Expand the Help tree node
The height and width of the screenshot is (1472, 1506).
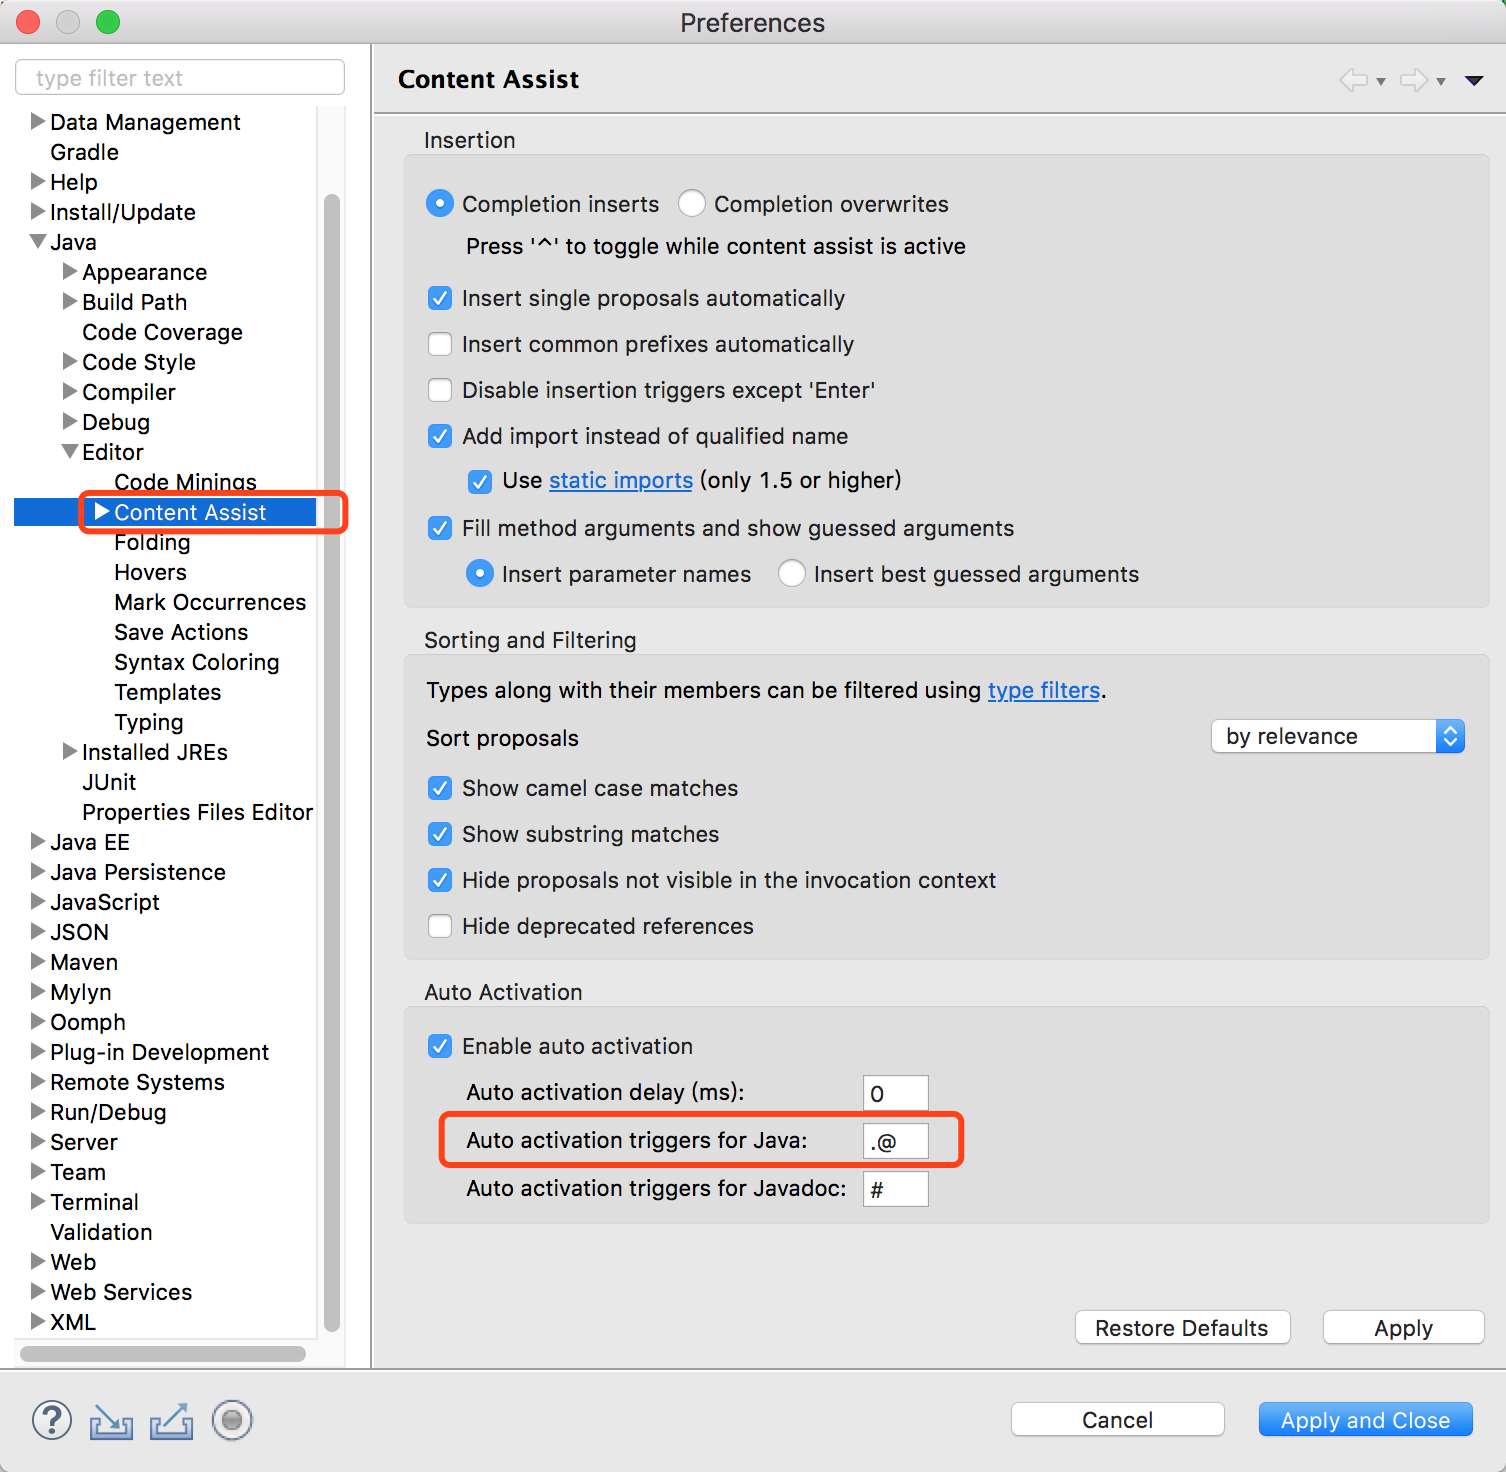38,182
